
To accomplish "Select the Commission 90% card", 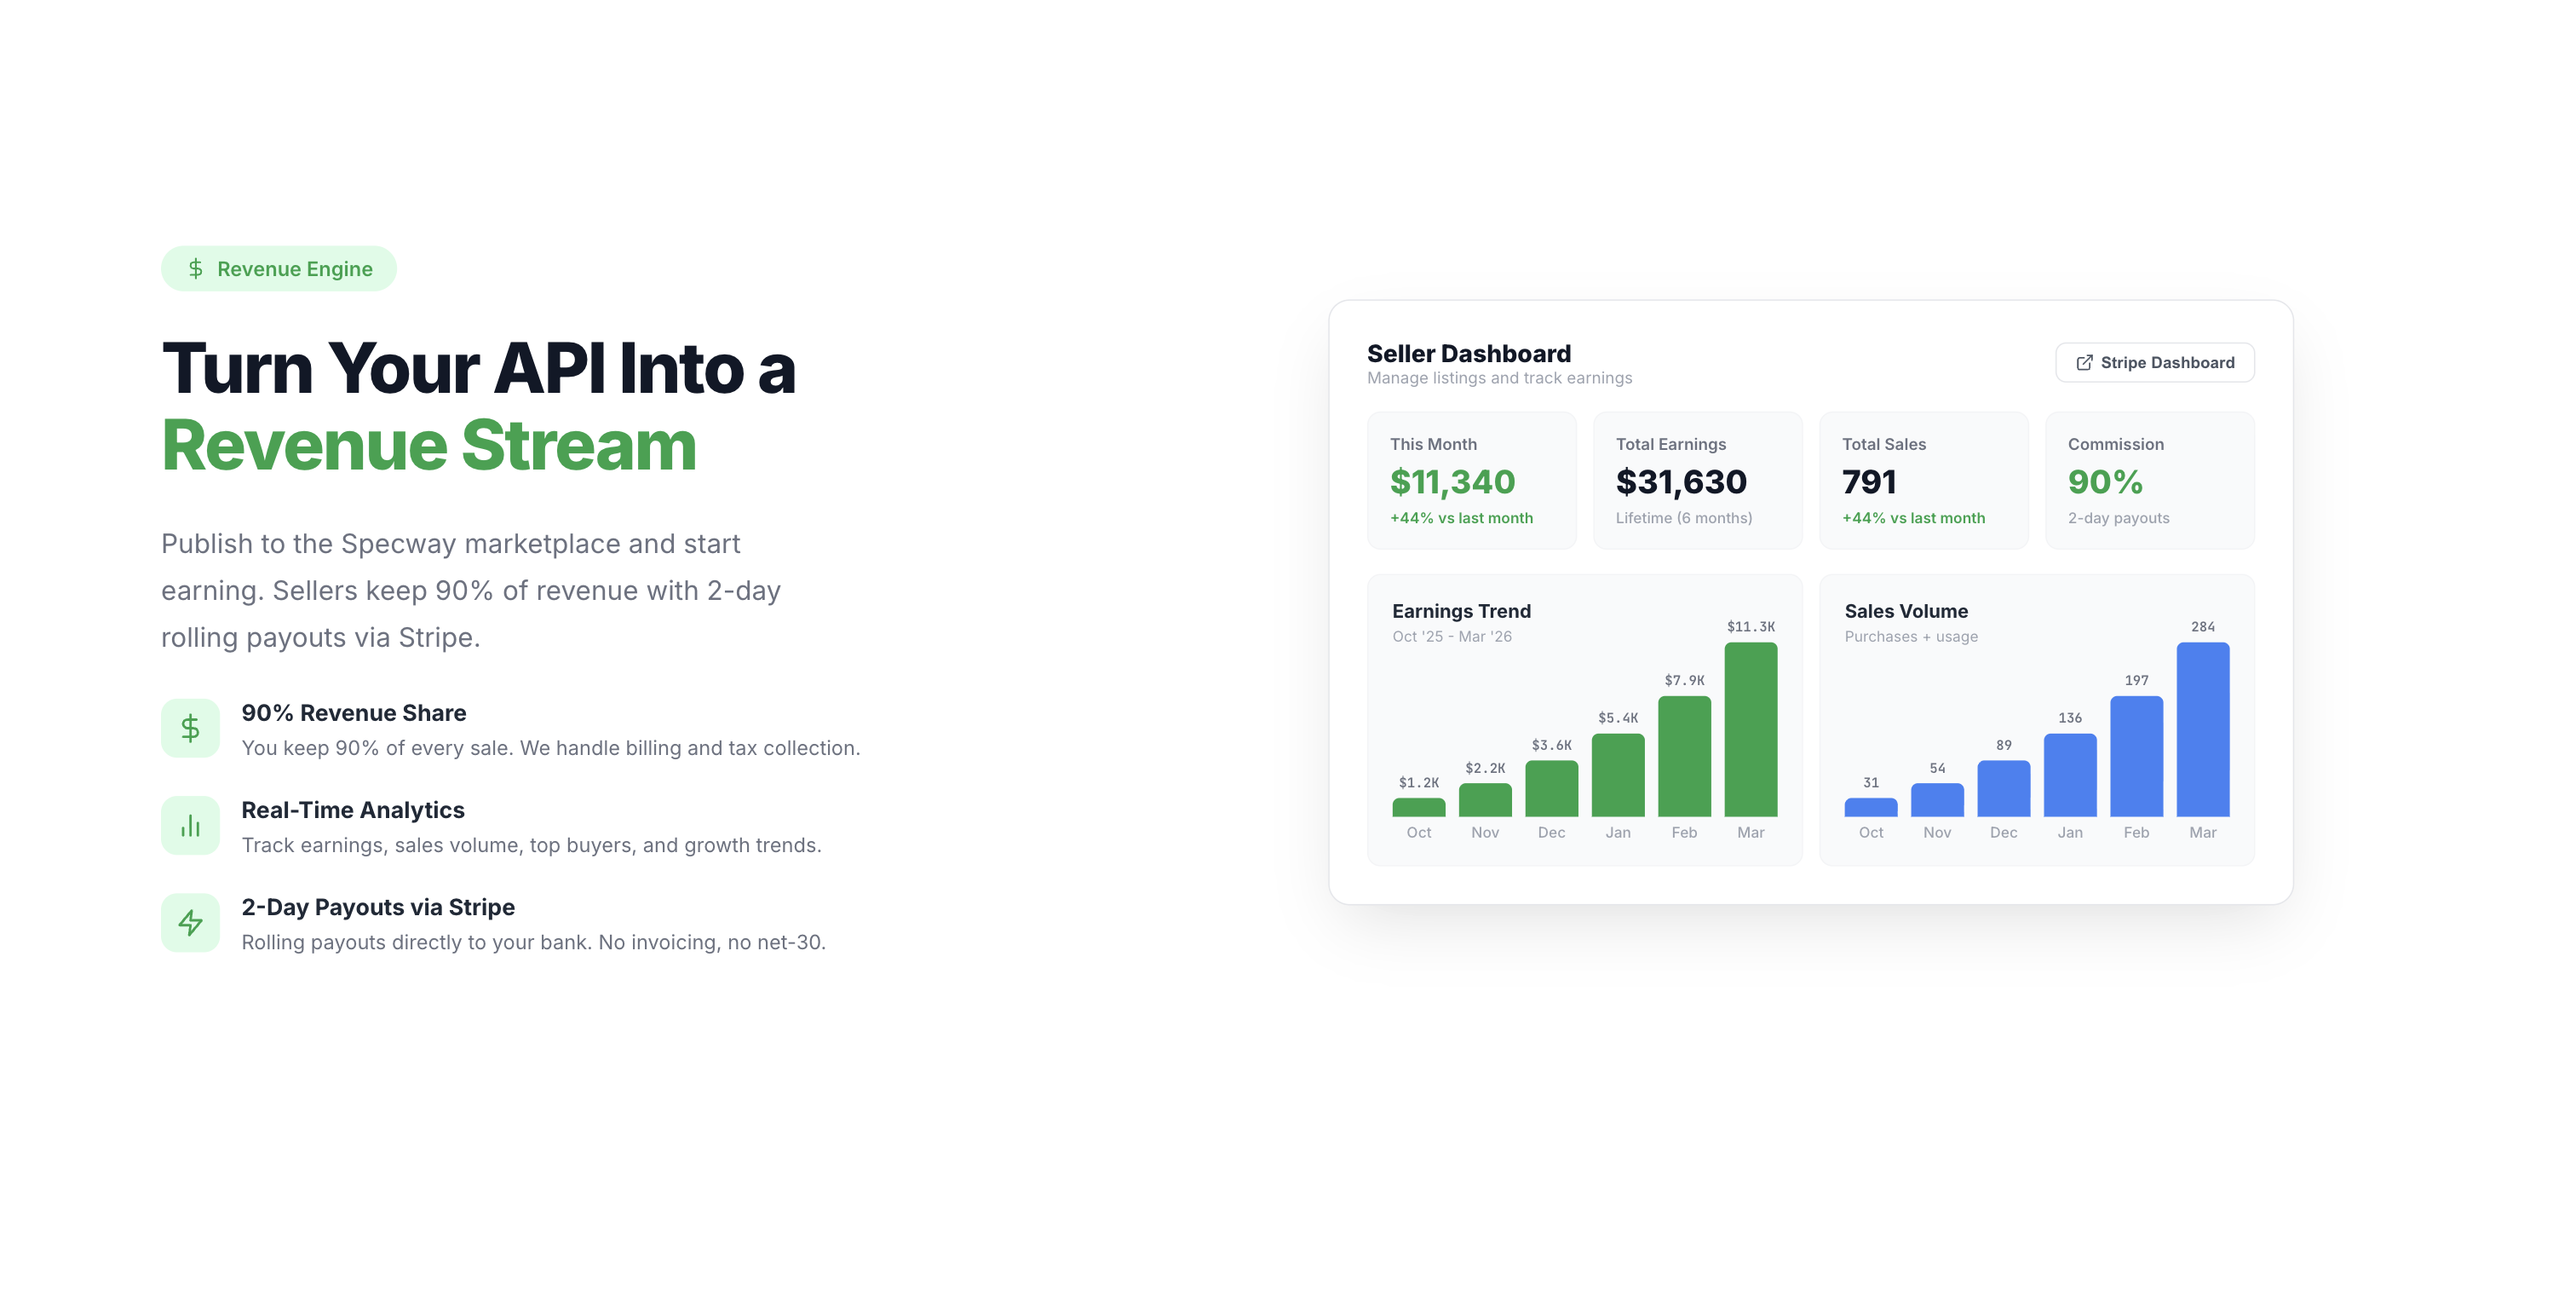I will pos(2149,480).
